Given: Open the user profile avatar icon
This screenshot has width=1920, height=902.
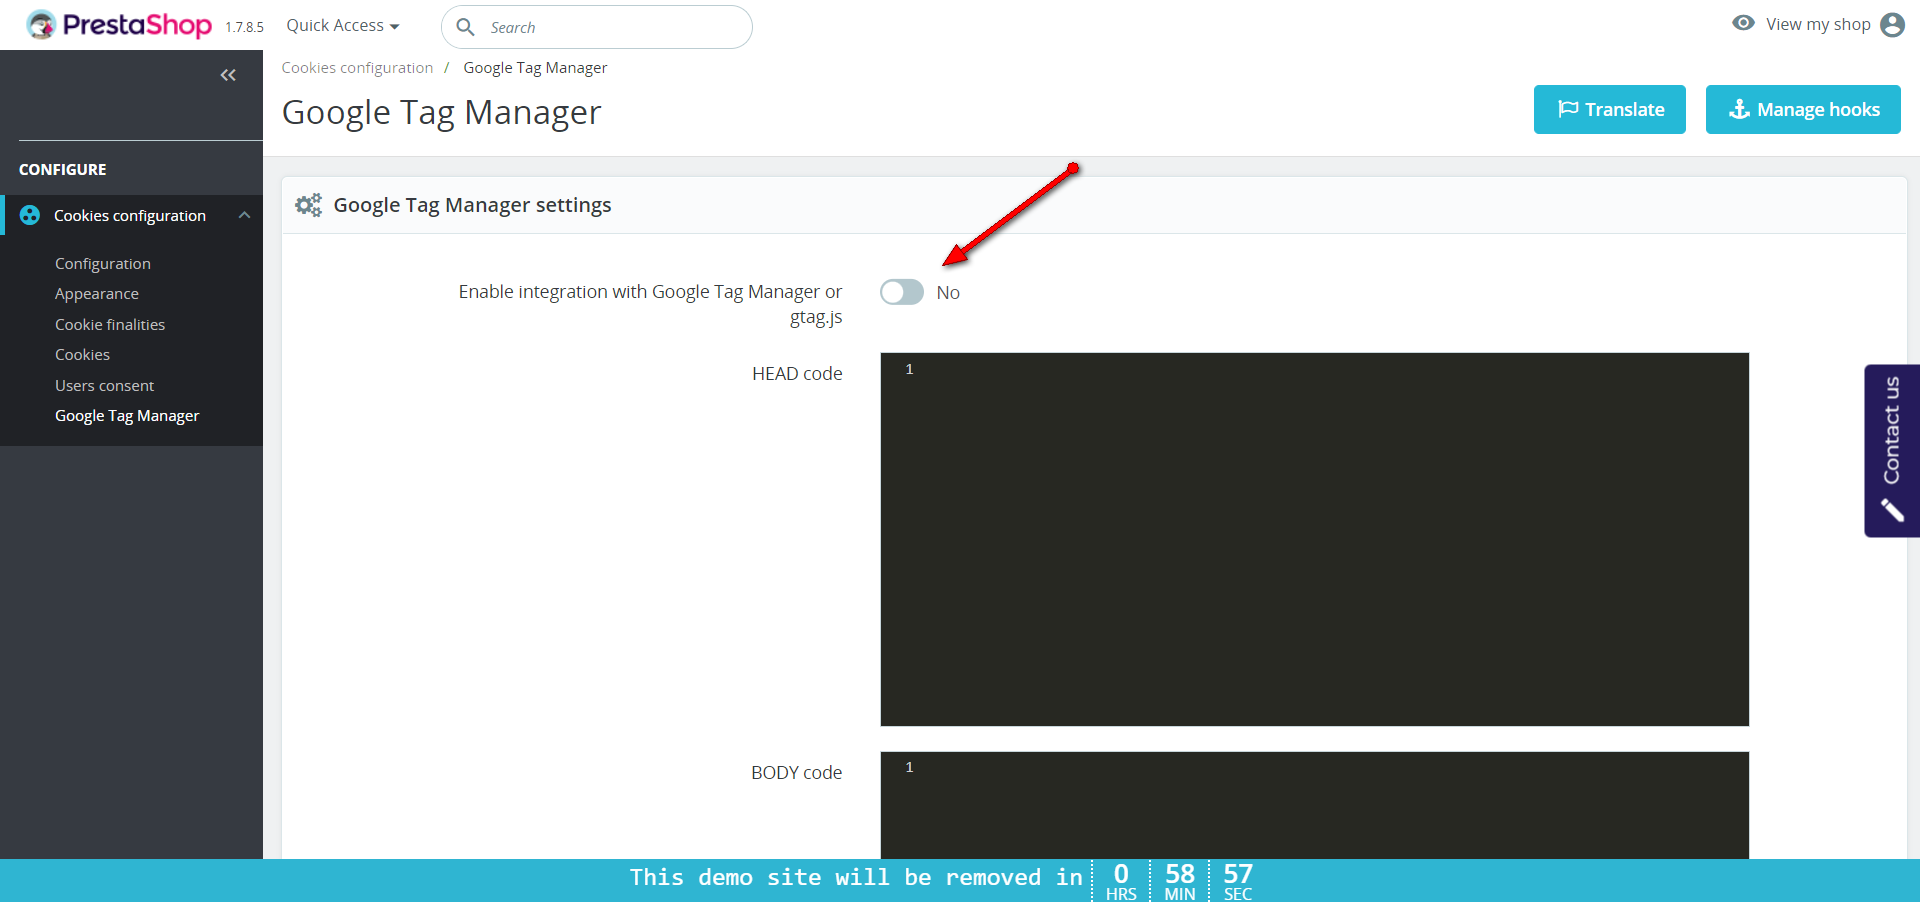Looking at the screenshot, I should (x=1892, y=25).
